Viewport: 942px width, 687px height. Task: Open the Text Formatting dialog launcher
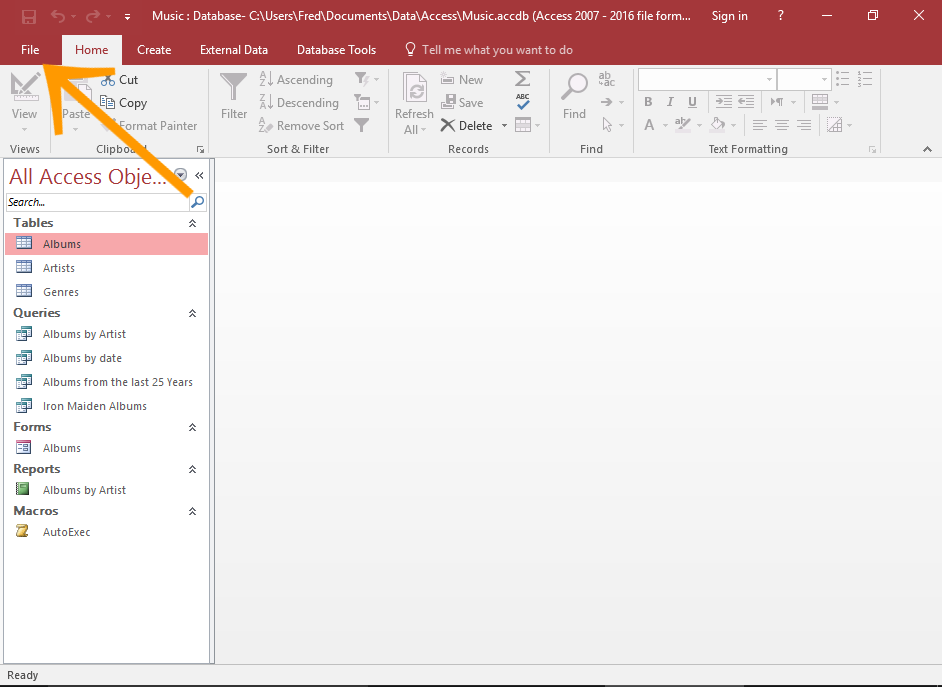click(872, 150)
